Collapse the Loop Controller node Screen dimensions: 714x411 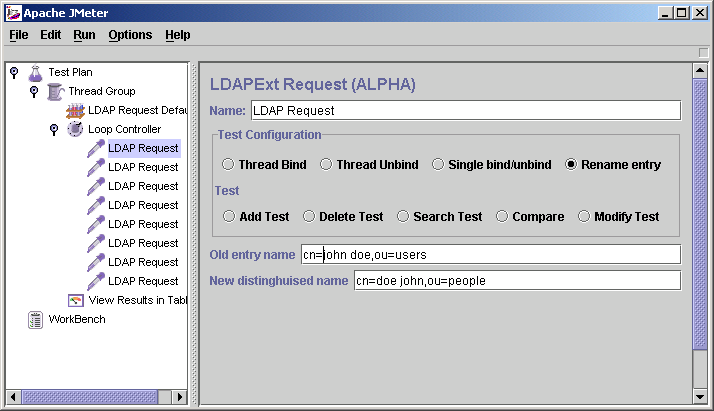pyautogui.click(x=53, y=129)
